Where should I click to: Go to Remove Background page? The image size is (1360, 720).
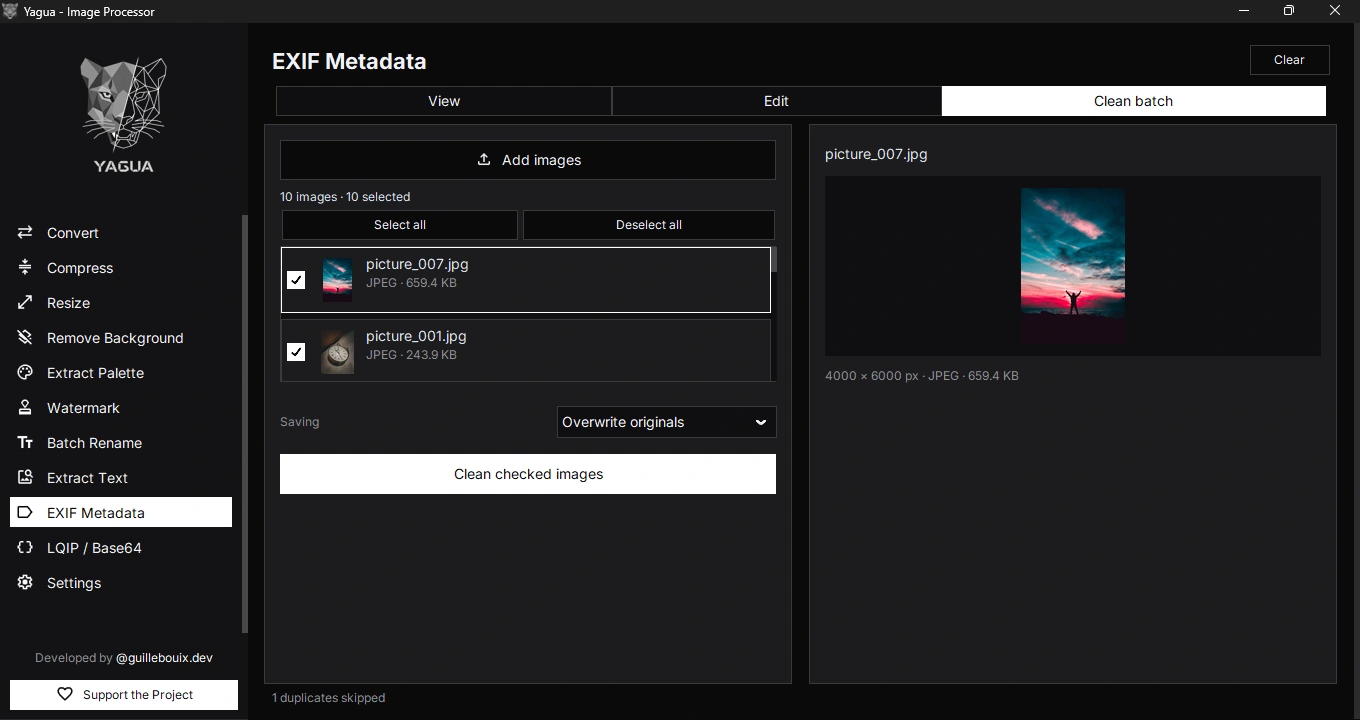click(x=121, y=338)
